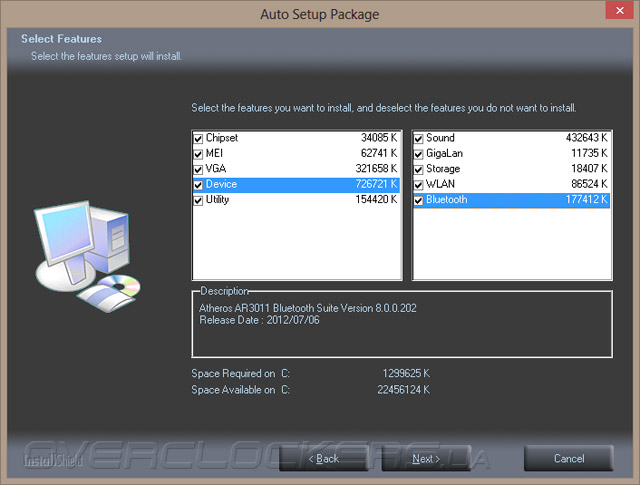The height and width of the screenshot is (485, 640).
Task: Click the 22456124 K space available value
Action: (403, 390)
